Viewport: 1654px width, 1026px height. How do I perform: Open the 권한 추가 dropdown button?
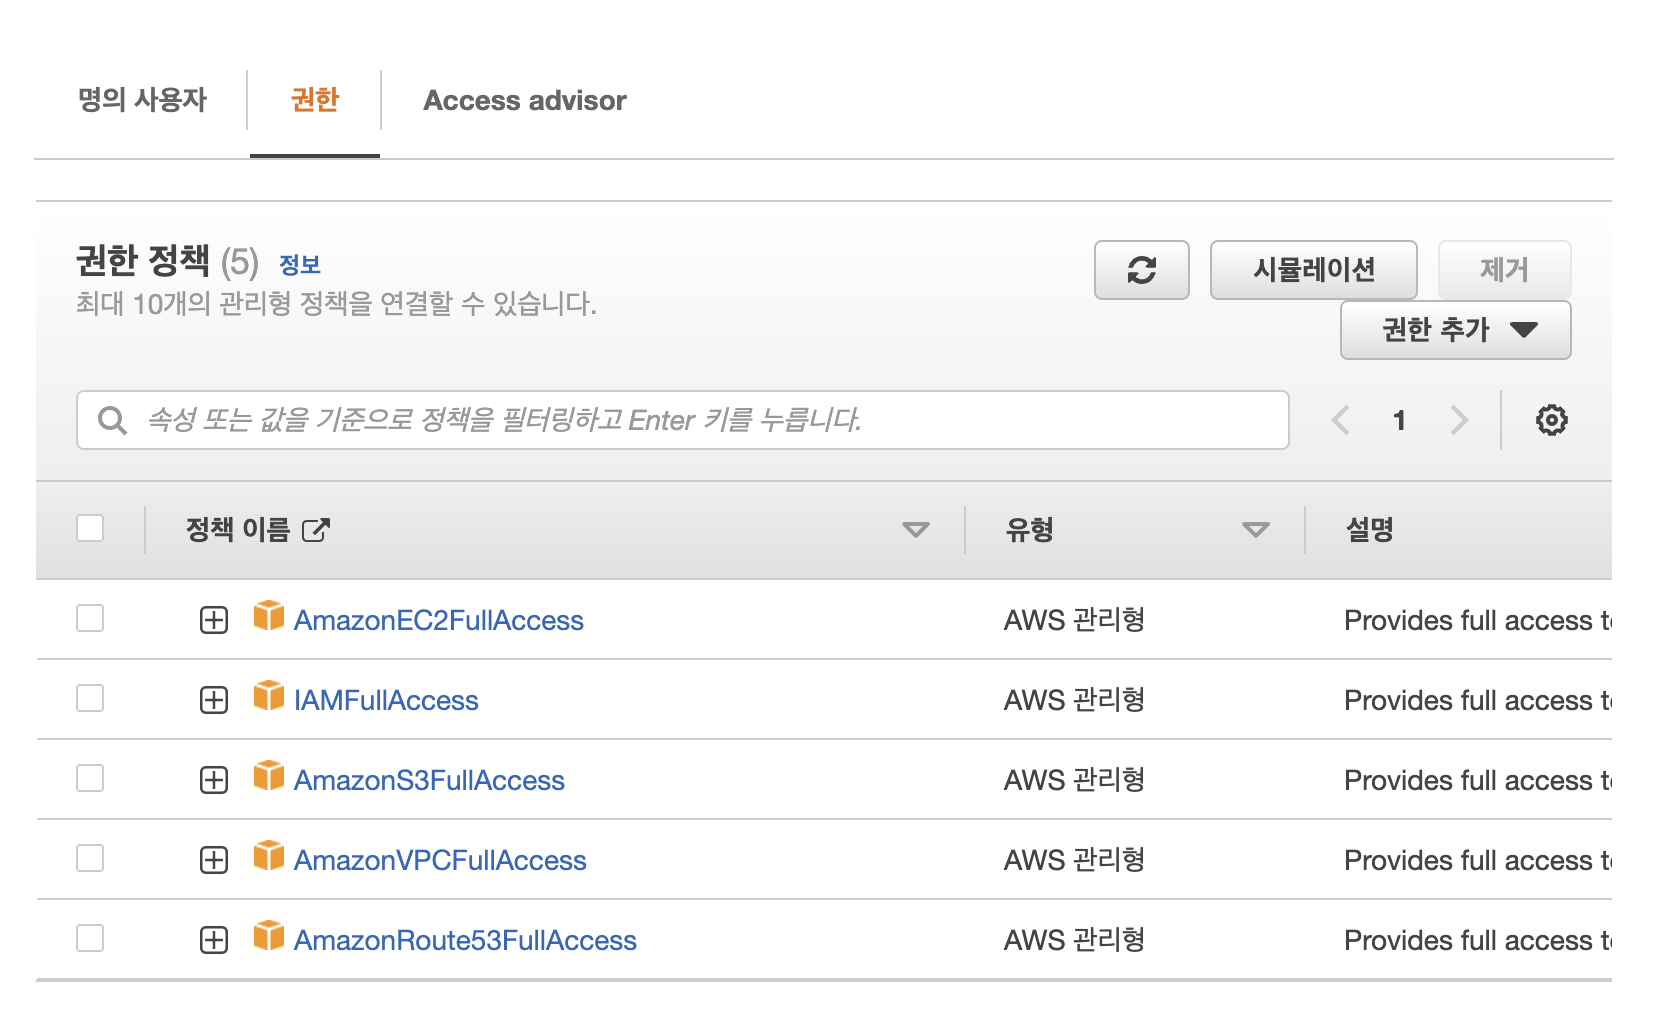(x=1455, y=330)
